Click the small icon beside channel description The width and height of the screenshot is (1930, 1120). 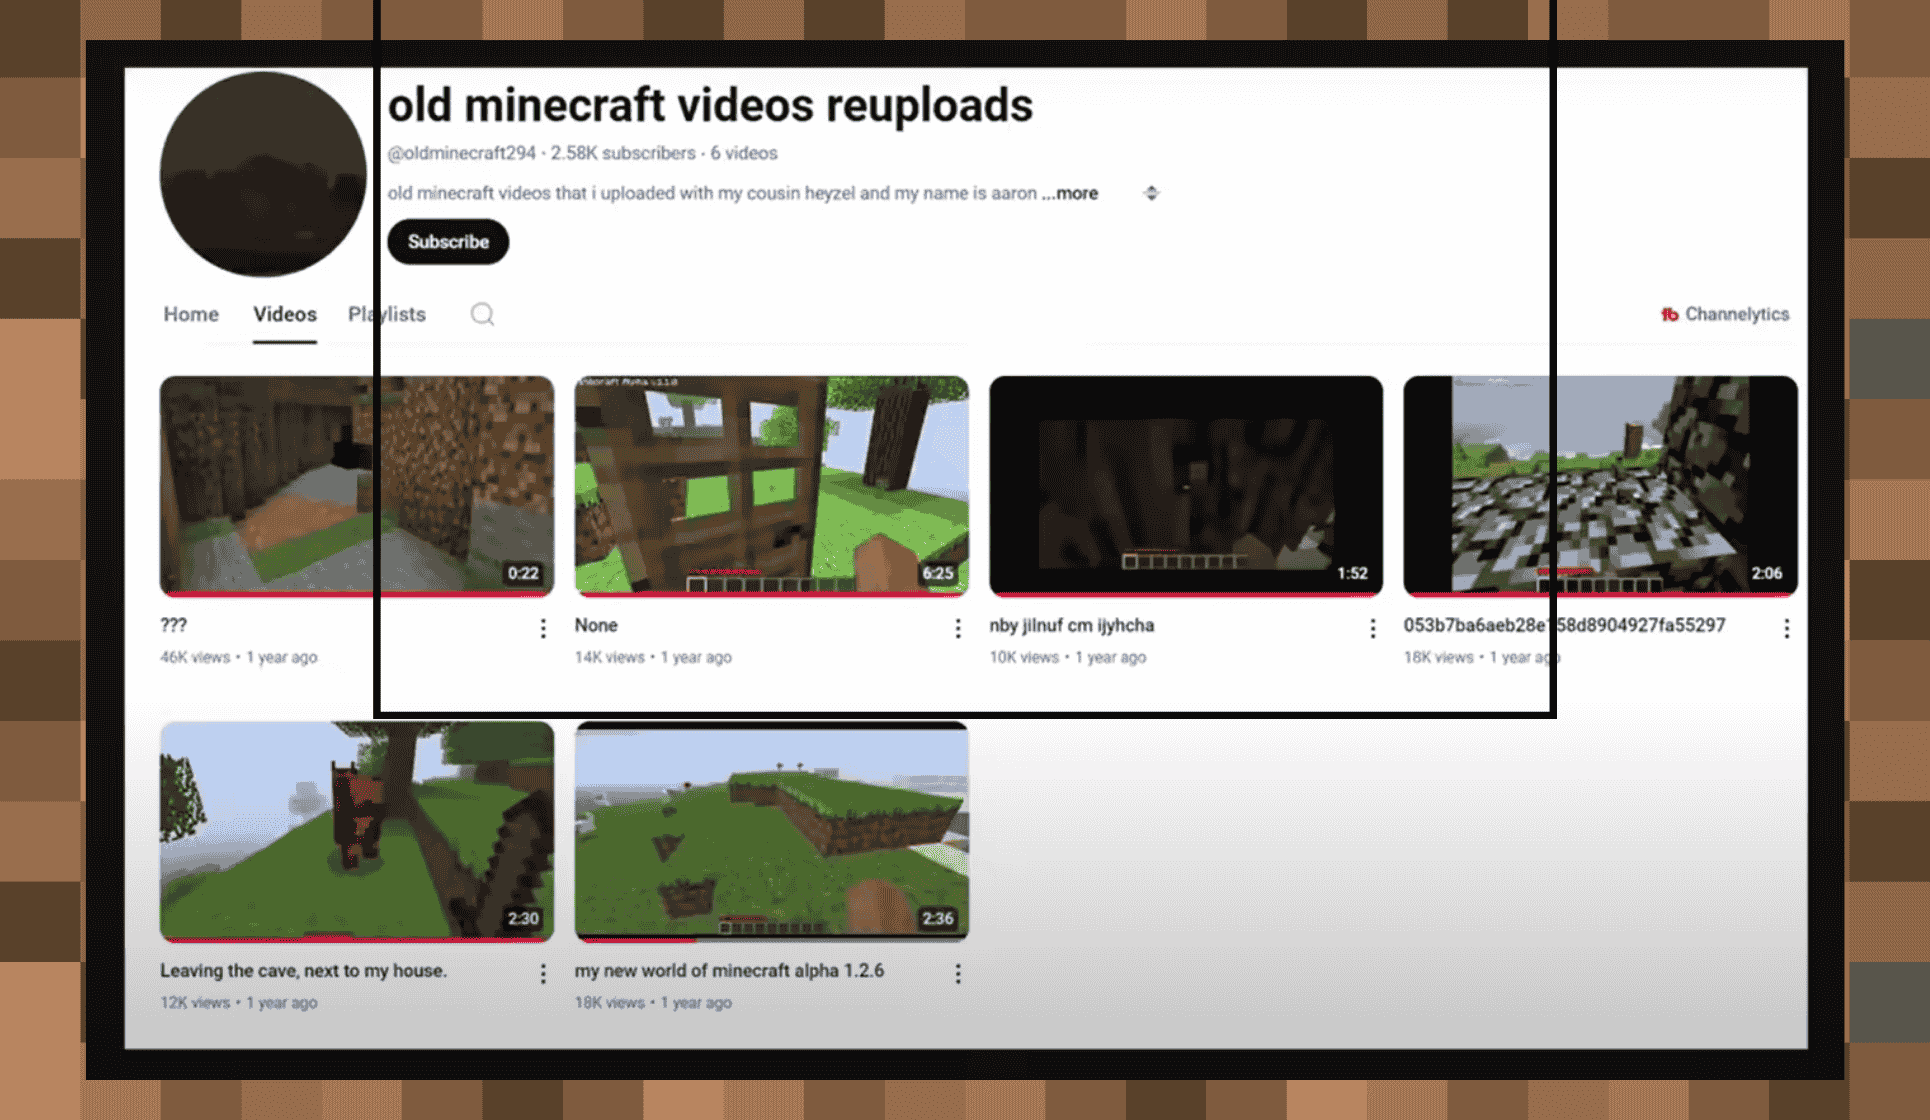pos(1151,193)
